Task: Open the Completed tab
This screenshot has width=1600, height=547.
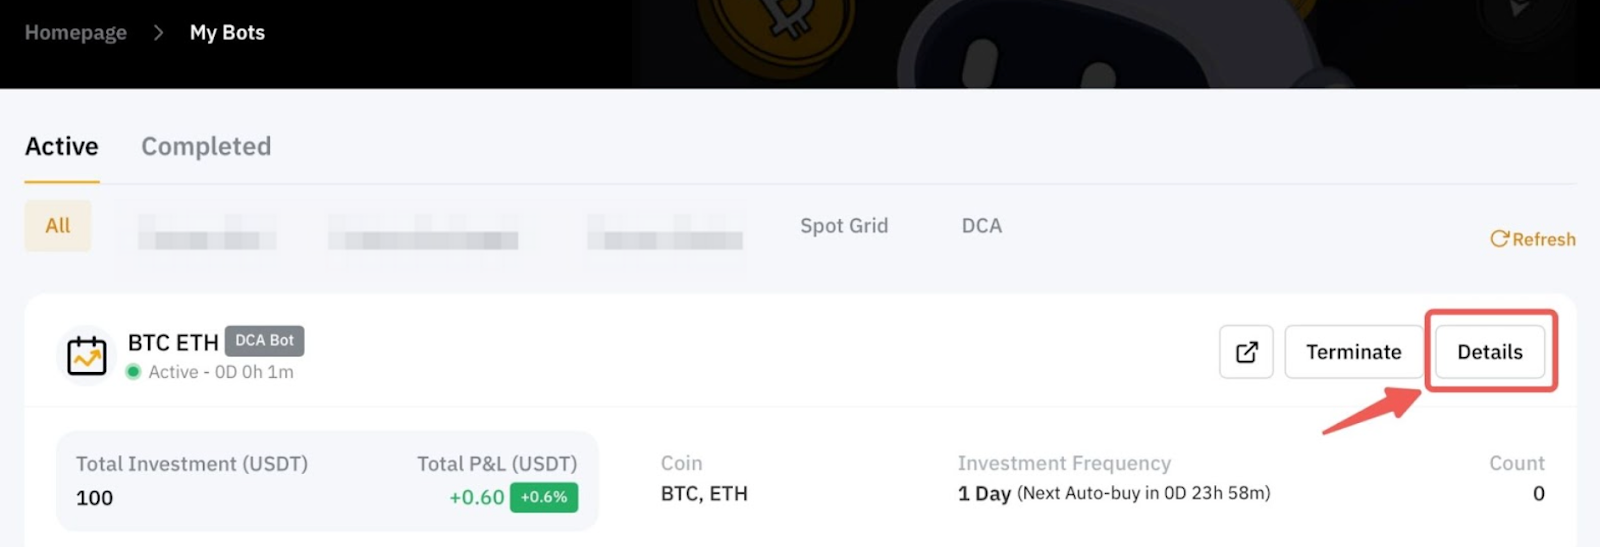Action: 206,147
